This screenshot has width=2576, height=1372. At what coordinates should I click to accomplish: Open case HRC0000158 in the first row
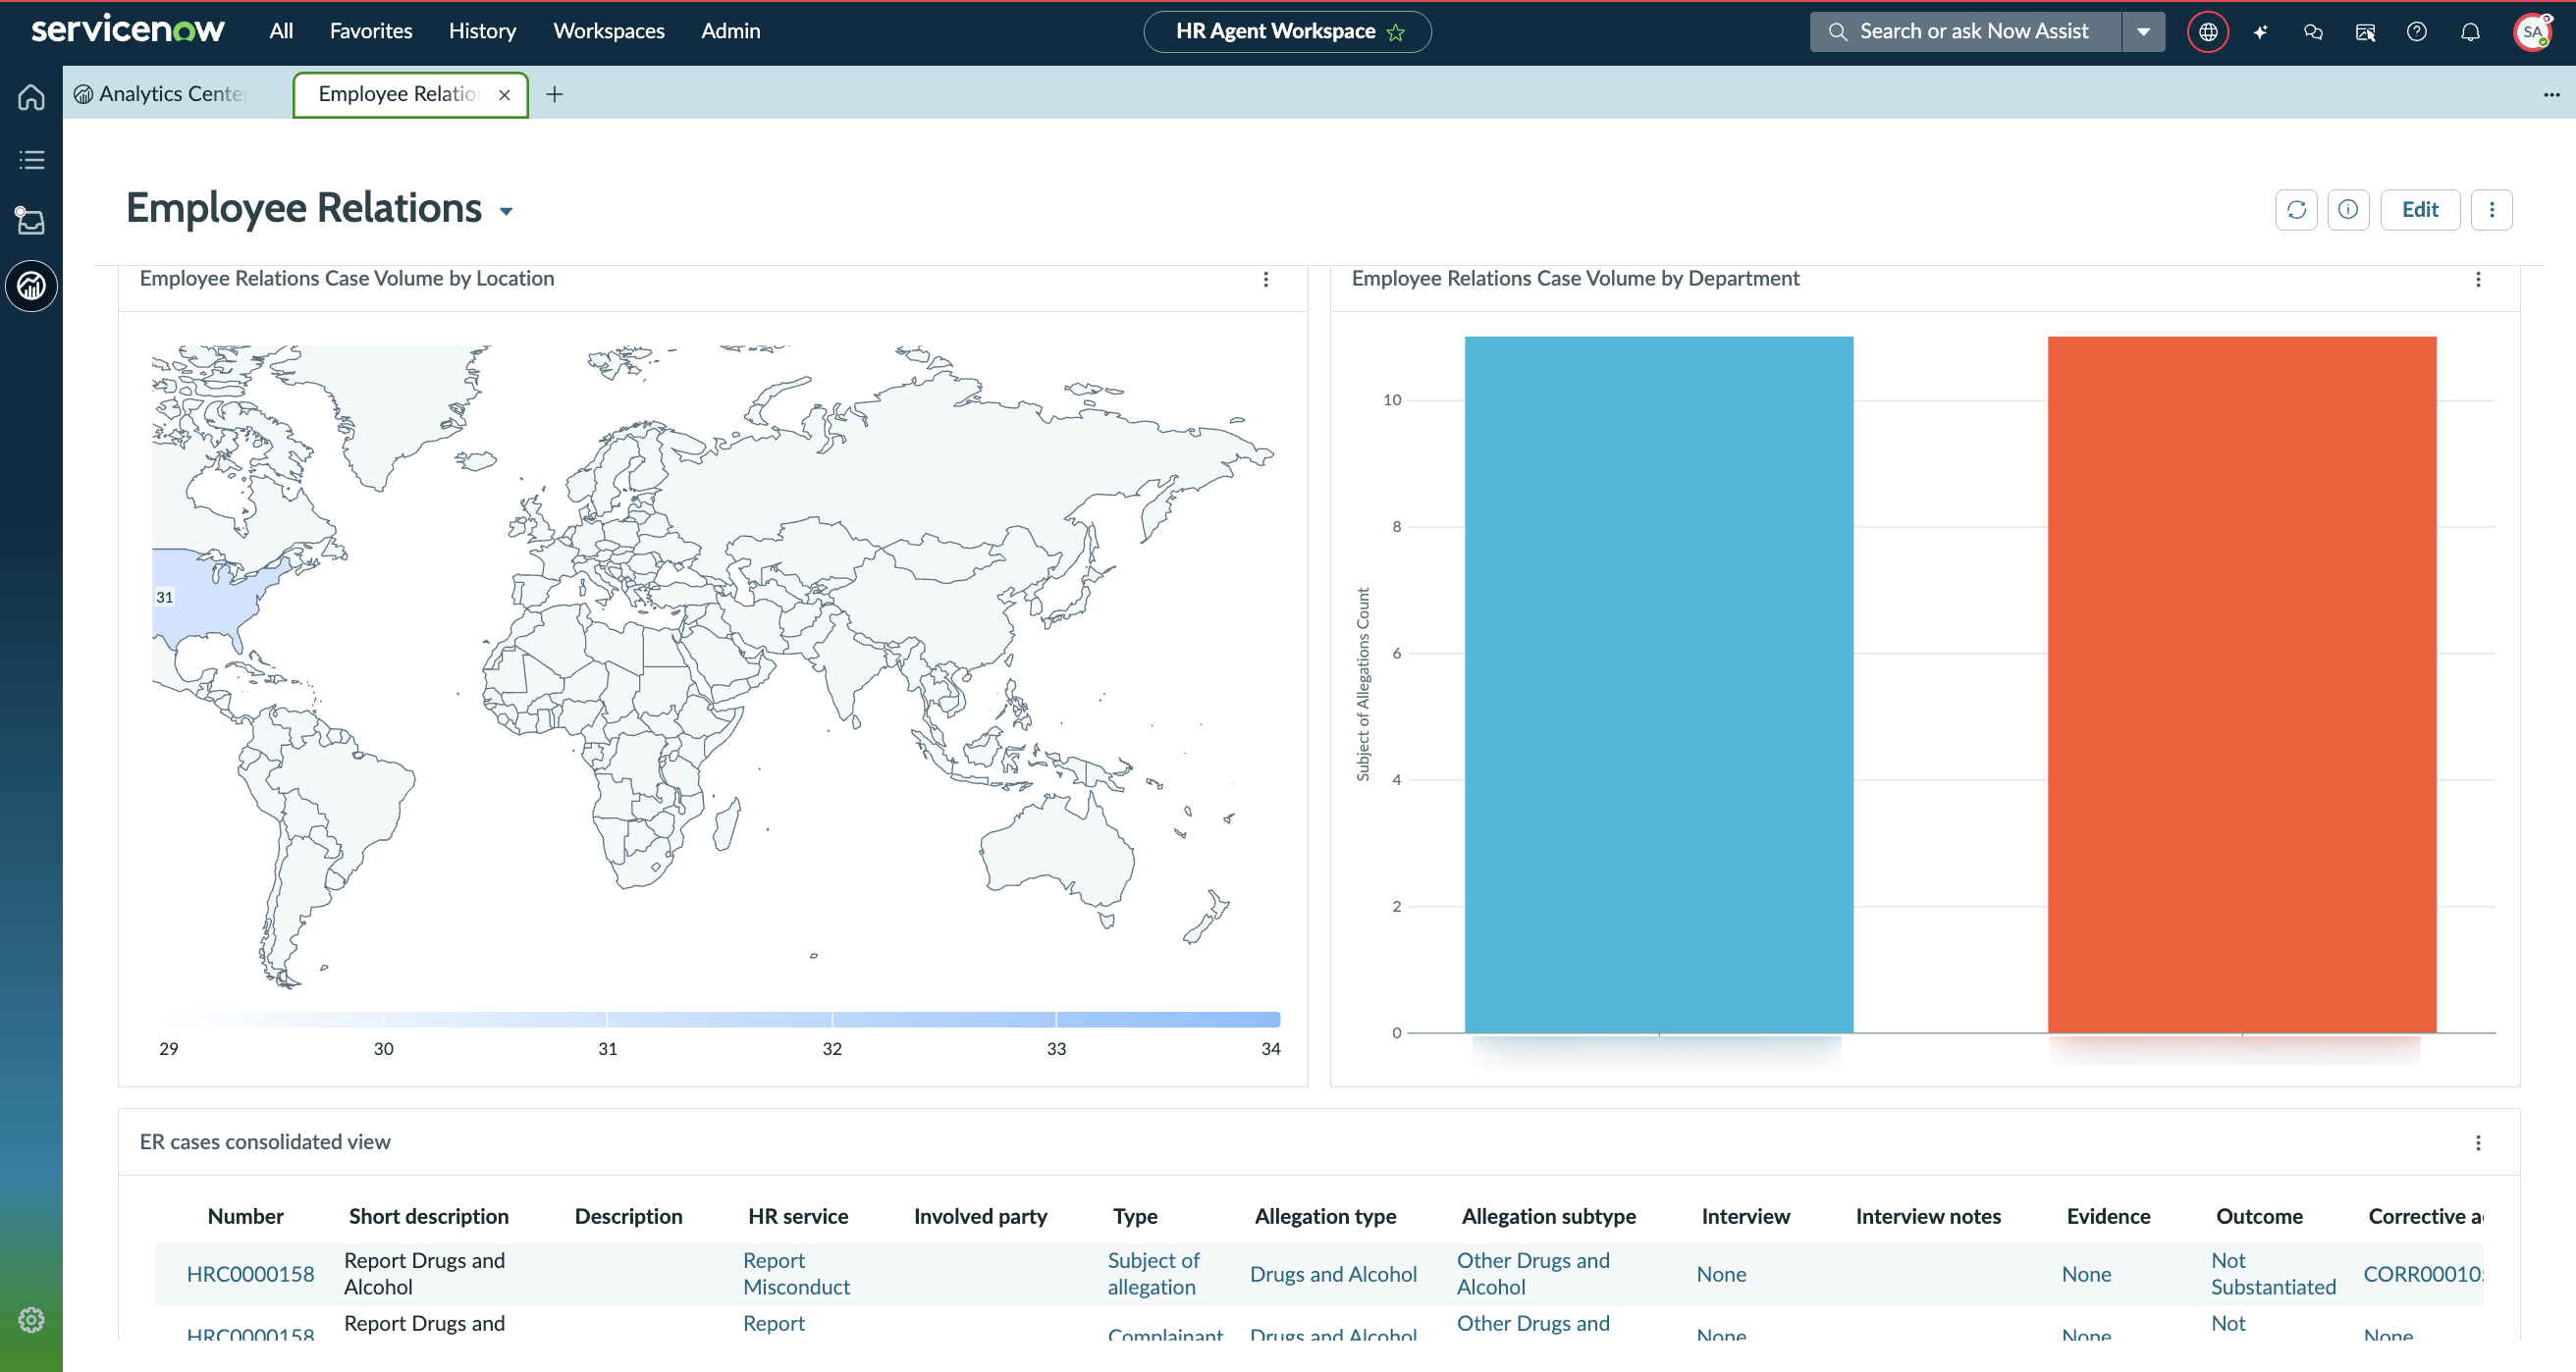coord(250,1274)
